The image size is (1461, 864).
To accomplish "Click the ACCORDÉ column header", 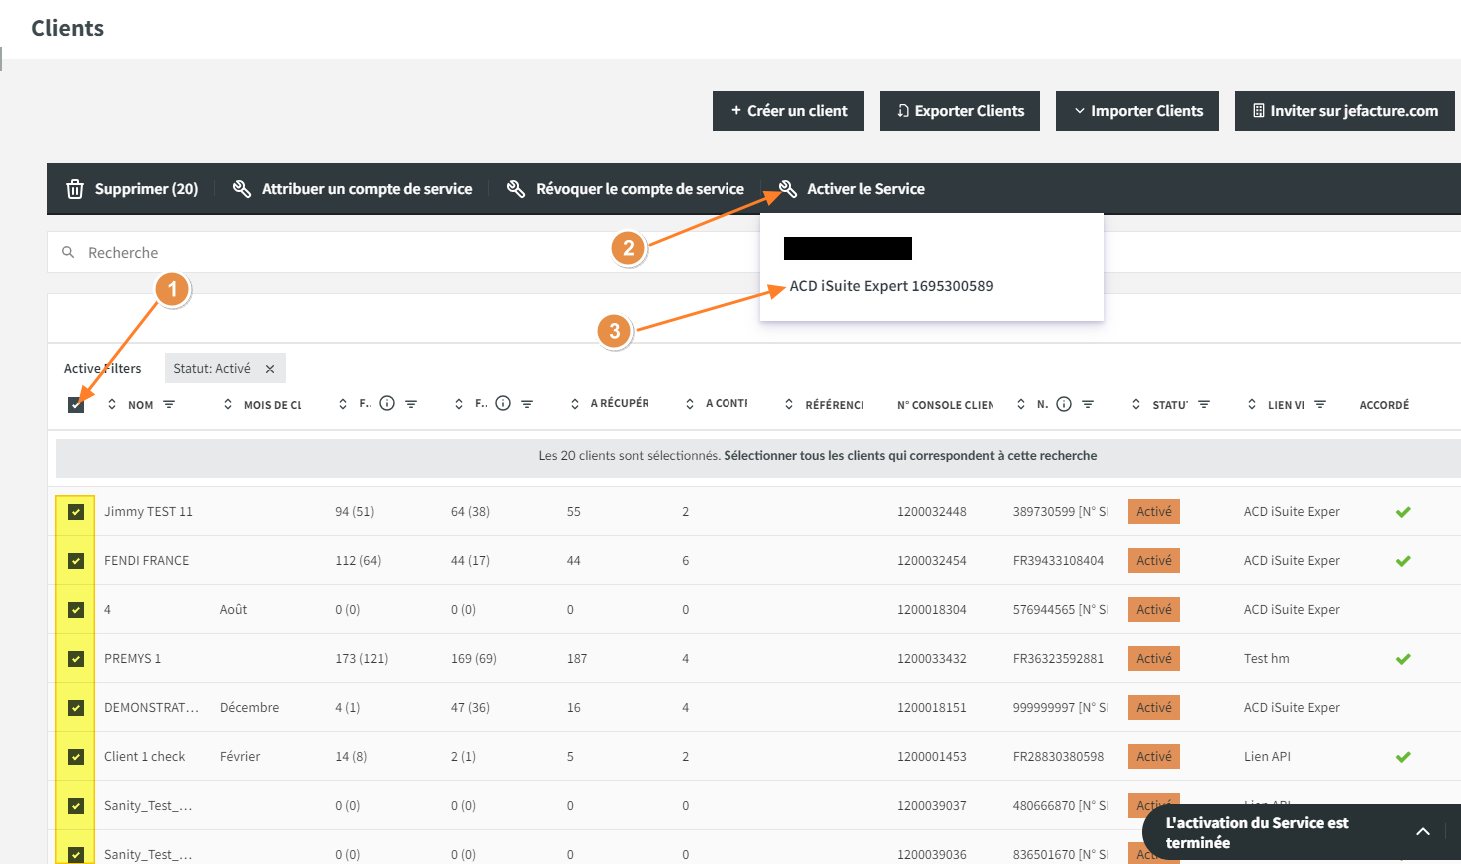I will pyautogui.click(x=1384, y=405).
